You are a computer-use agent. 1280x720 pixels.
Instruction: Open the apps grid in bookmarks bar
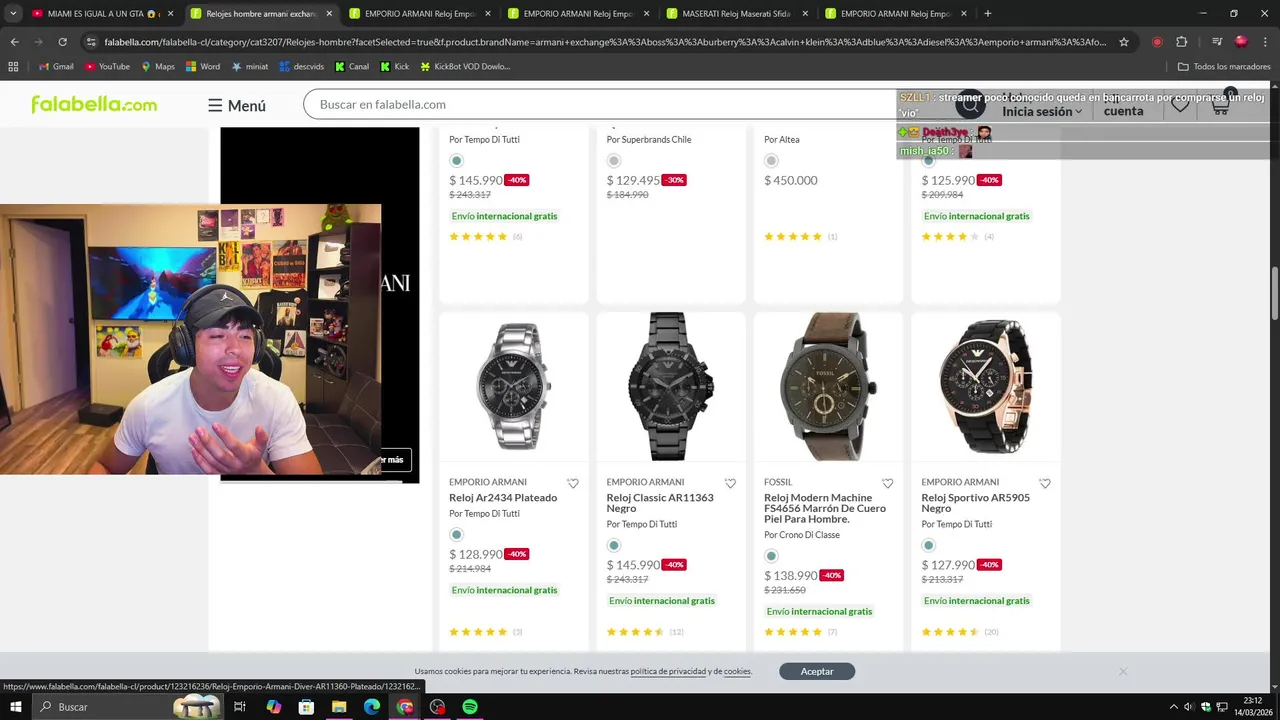click(x=13, y=66)
